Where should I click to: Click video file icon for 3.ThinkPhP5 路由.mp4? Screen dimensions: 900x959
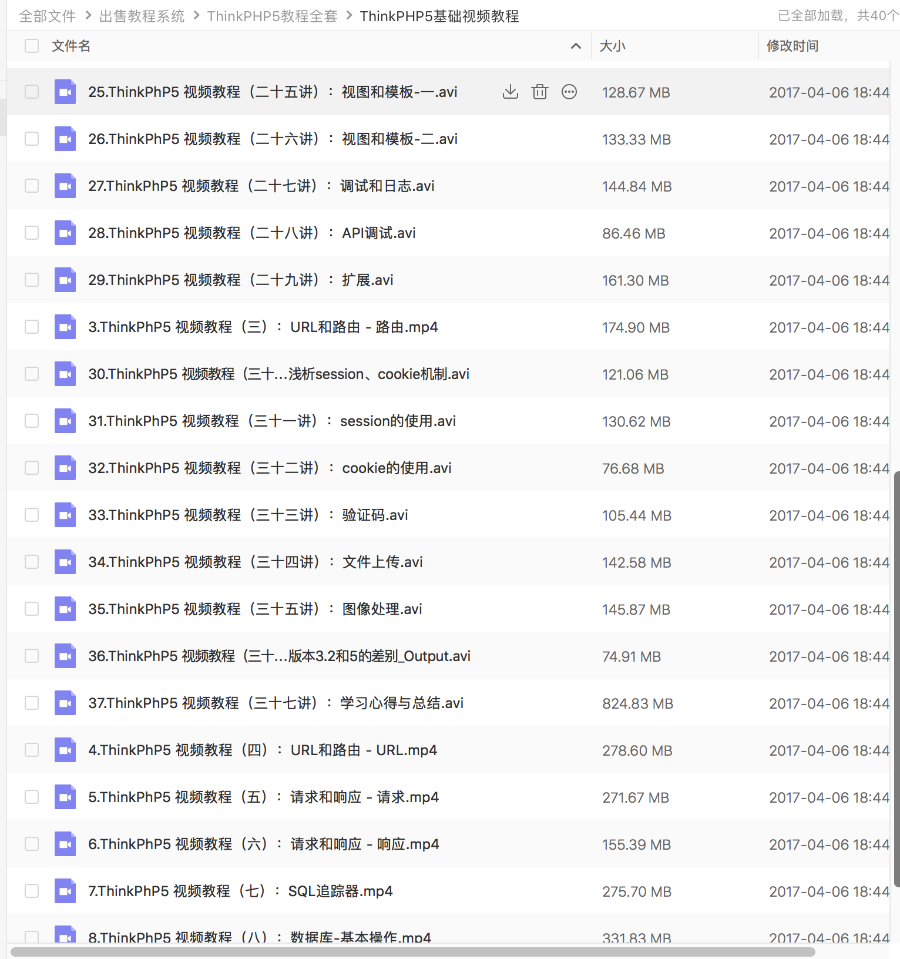(x=65, y=327)
